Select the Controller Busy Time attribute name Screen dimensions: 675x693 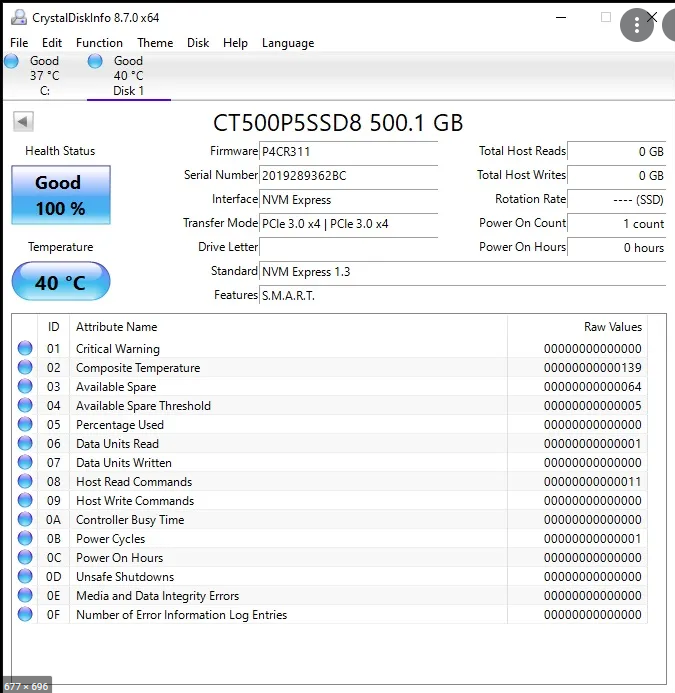coord(130,520)
